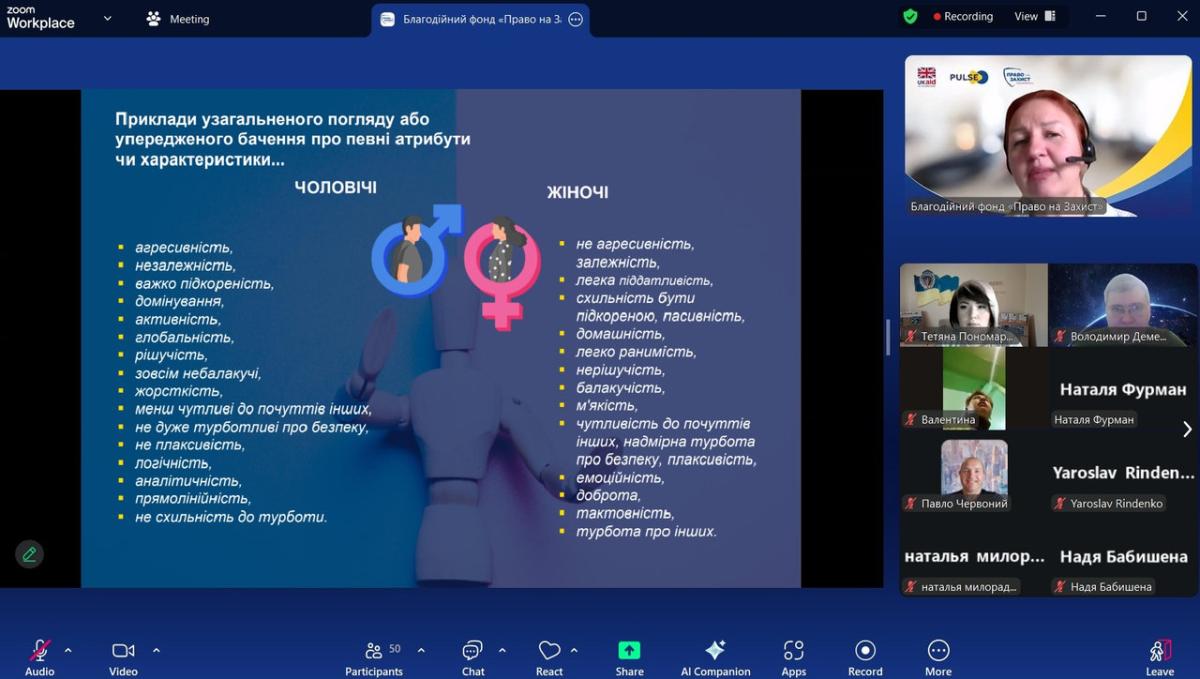Viewport: 1200px width, 679px height.
Task: Start camera with Video button
Action: (123, 657)
